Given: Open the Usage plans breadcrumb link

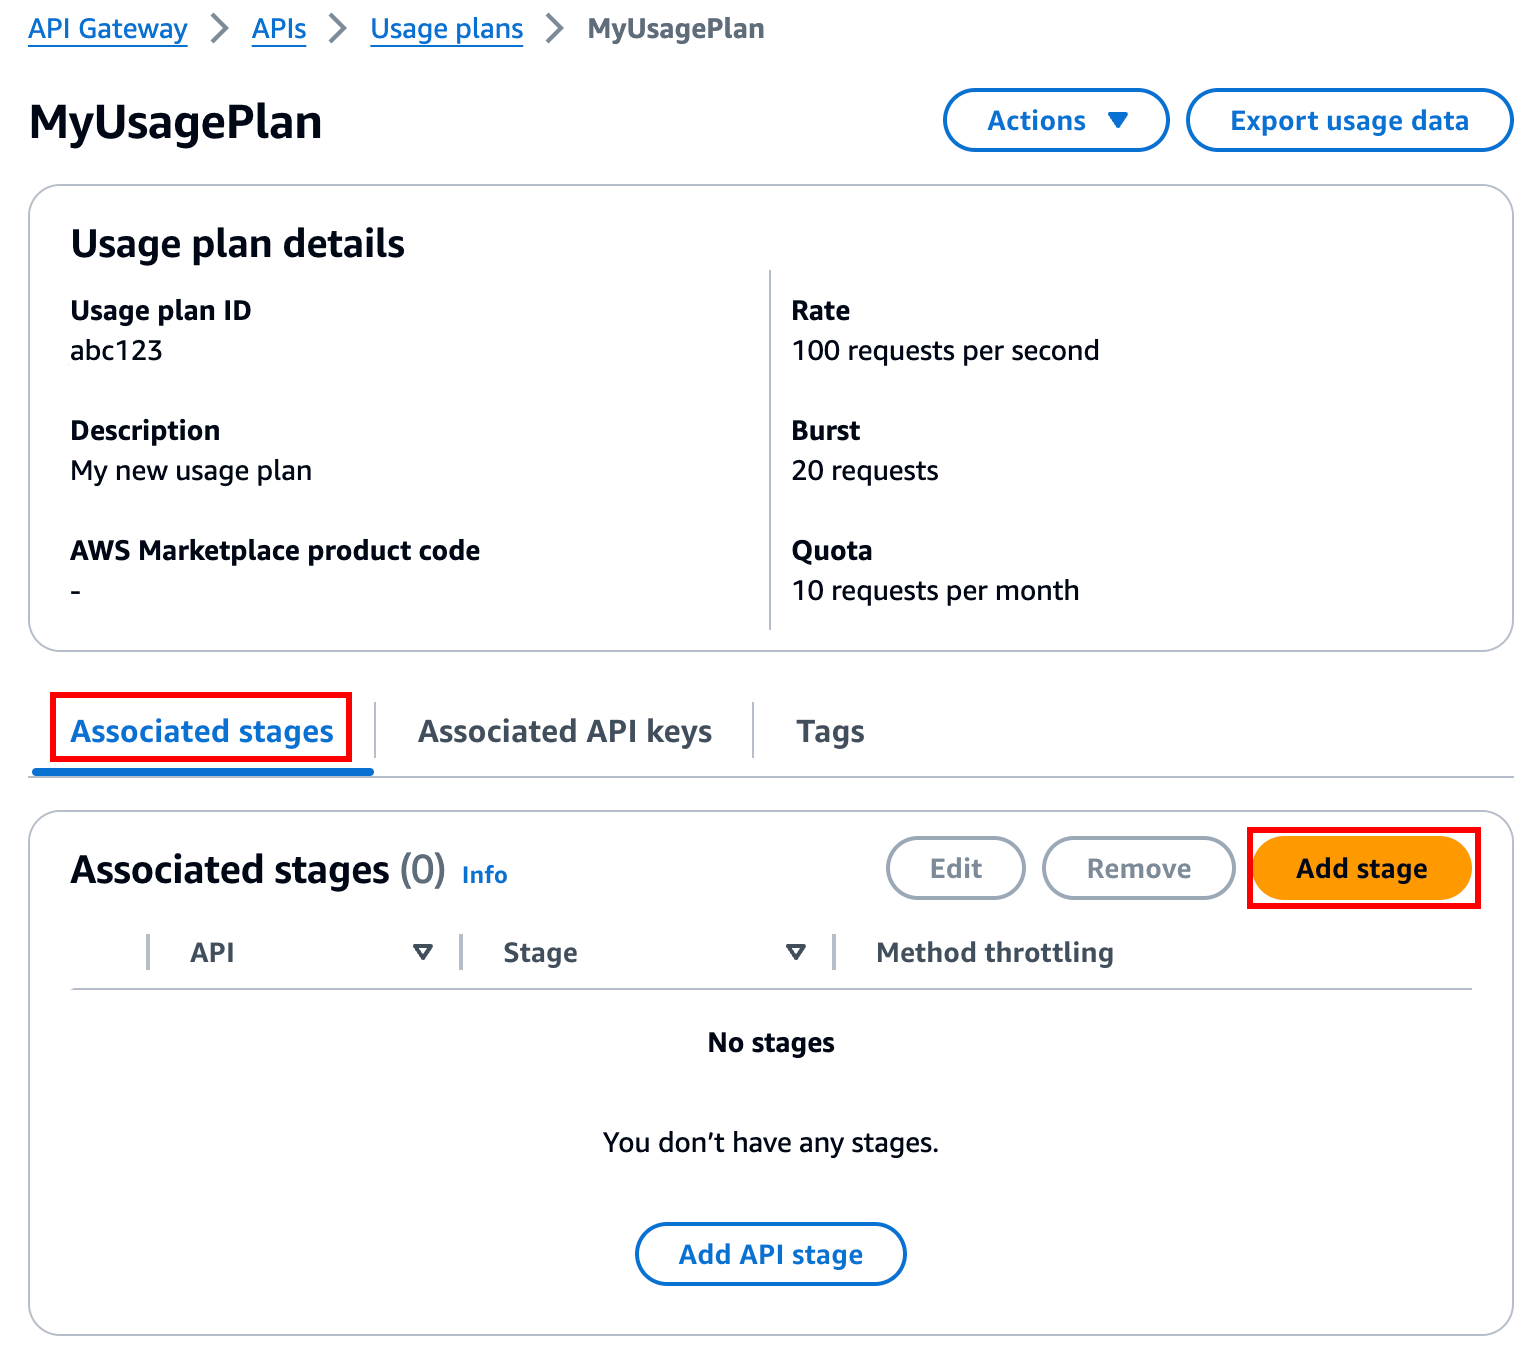Looking at the screenshot, I should (446, 29).
